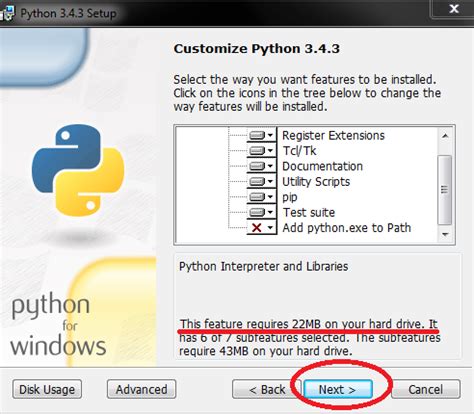
Task: Select the Tcl/Tk tree label
Action: tap(299, 151)
